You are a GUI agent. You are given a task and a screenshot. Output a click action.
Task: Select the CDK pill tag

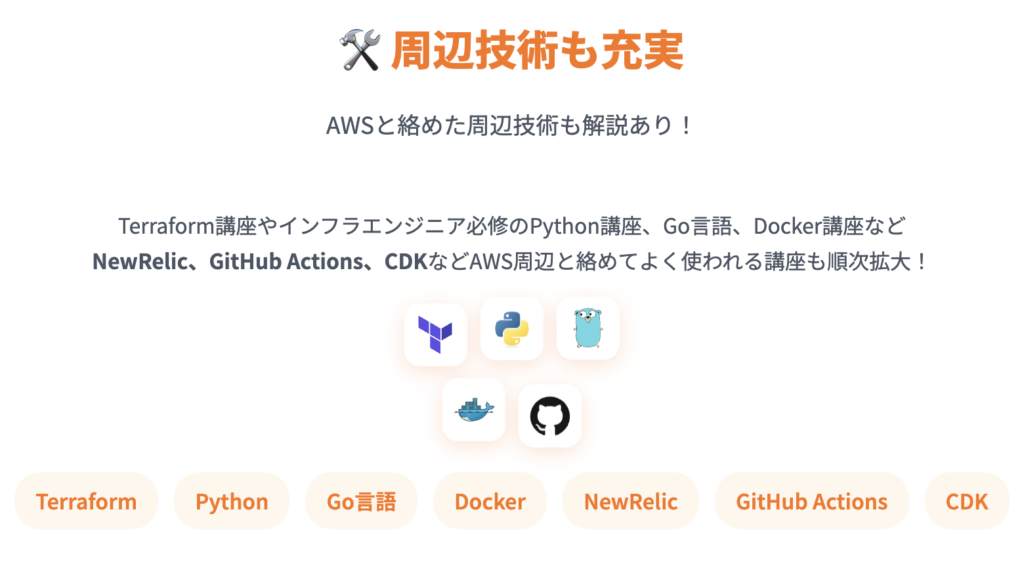[x=967, y=501]
